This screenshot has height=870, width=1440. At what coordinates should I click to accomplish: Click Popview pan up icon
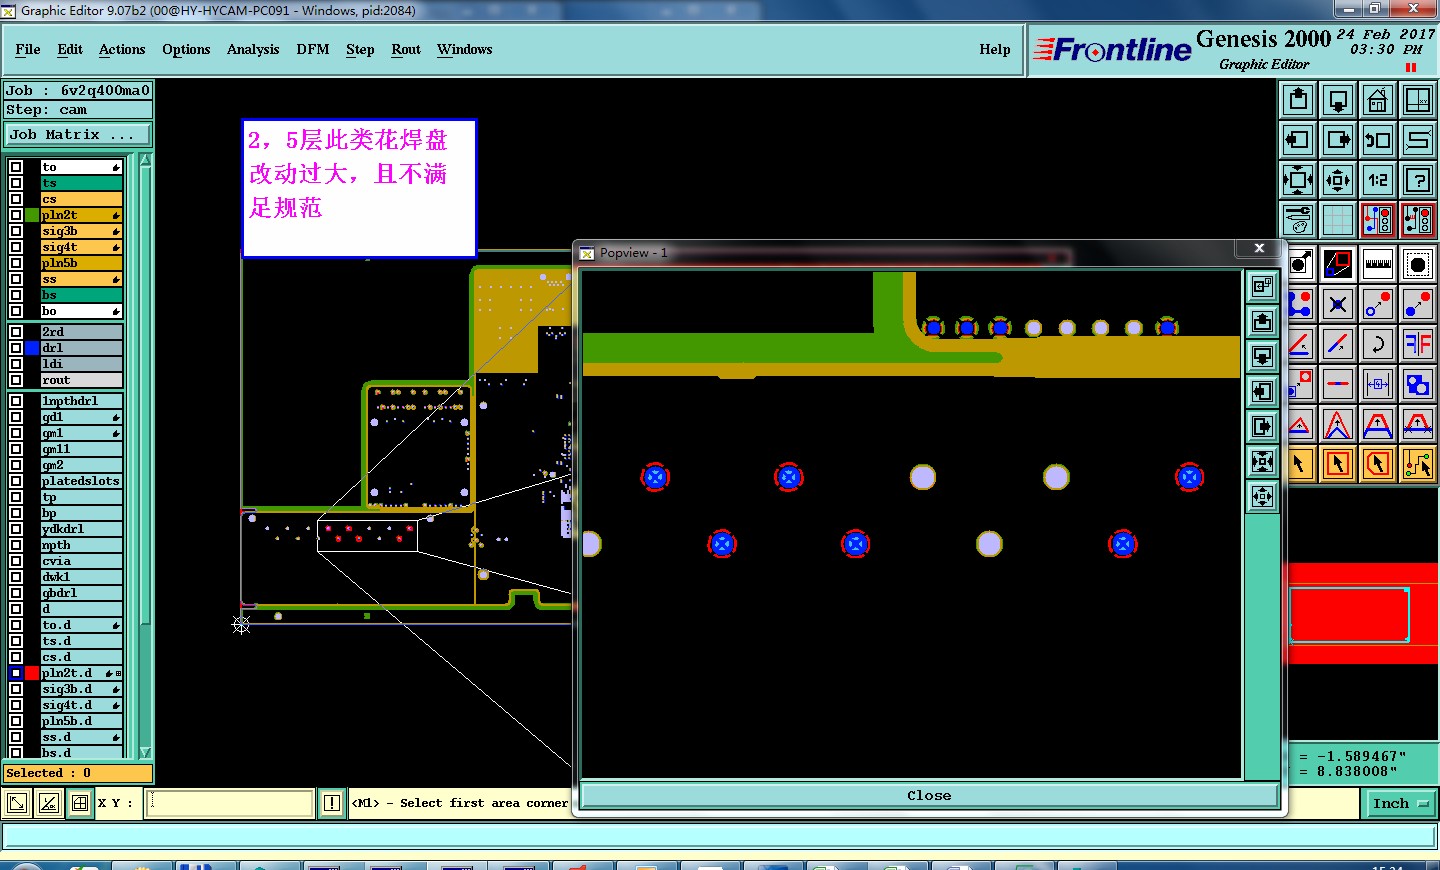click(x=1263, y=322)
